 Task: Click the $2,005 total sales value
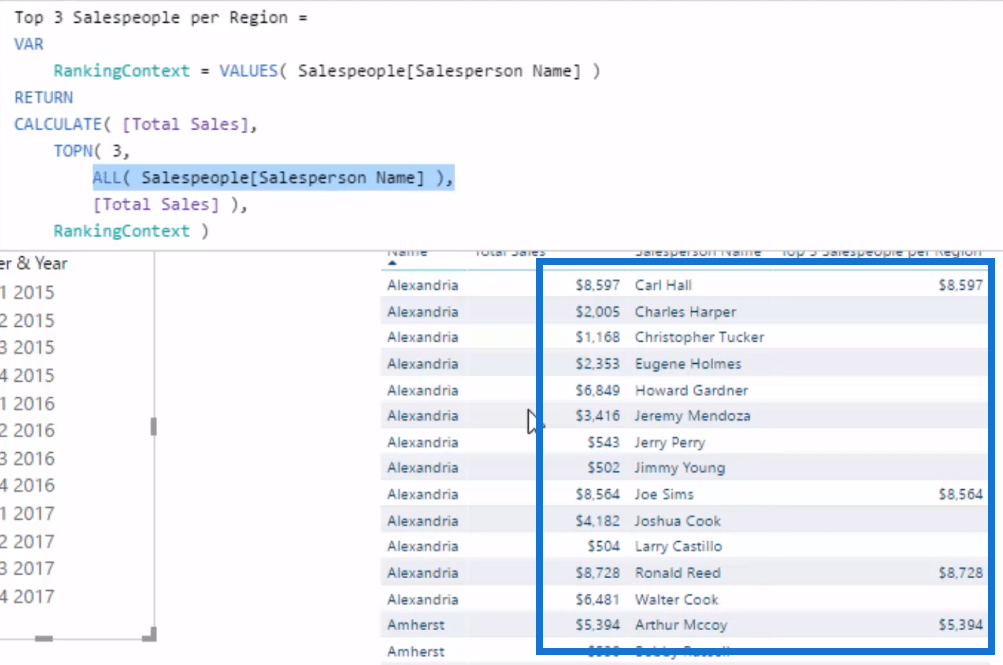click(597, 312)
